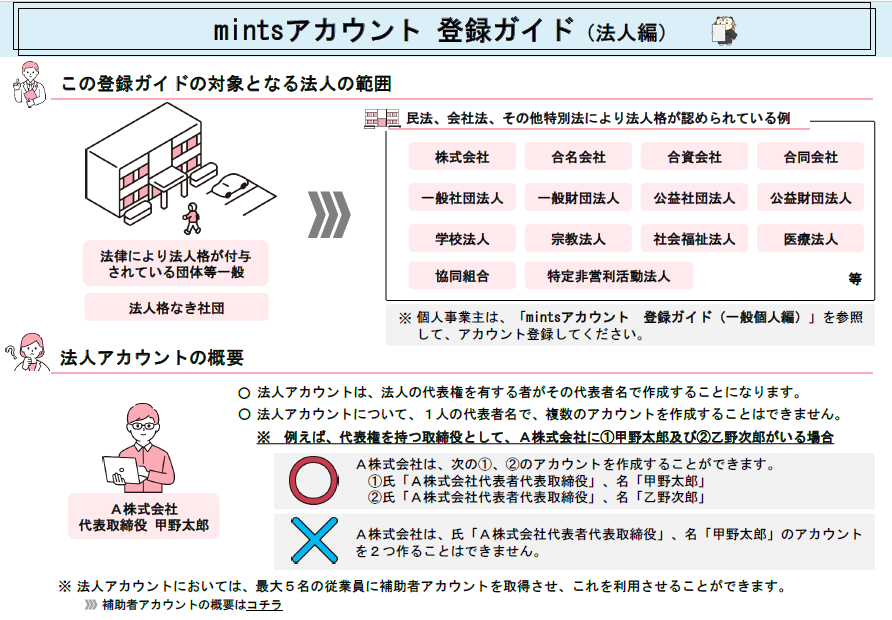Click the 法人格なき社団 box
892x620 pixels.
(x=176, y=307)
